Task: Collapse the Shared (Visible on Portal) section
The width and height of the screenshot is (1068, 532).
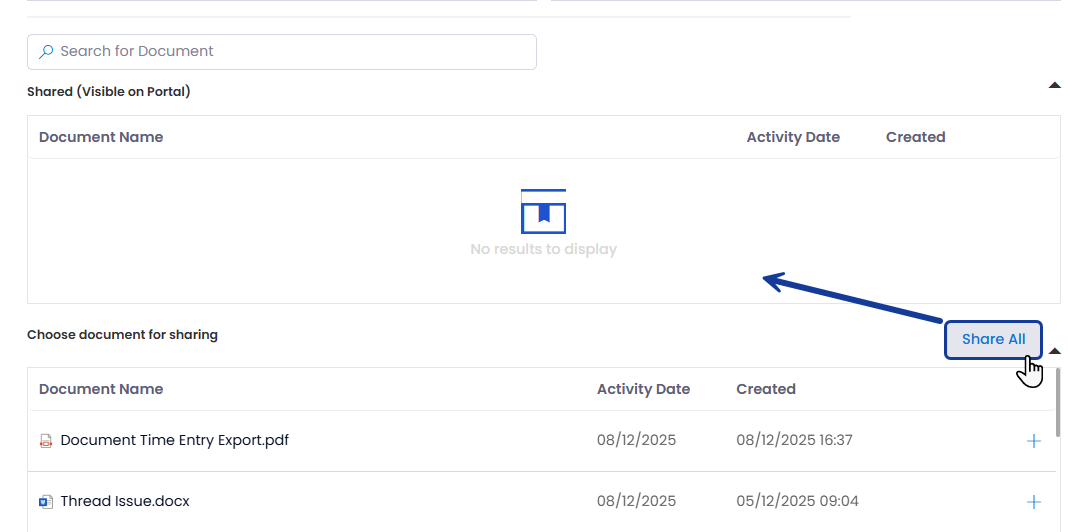Action: 1054,86
